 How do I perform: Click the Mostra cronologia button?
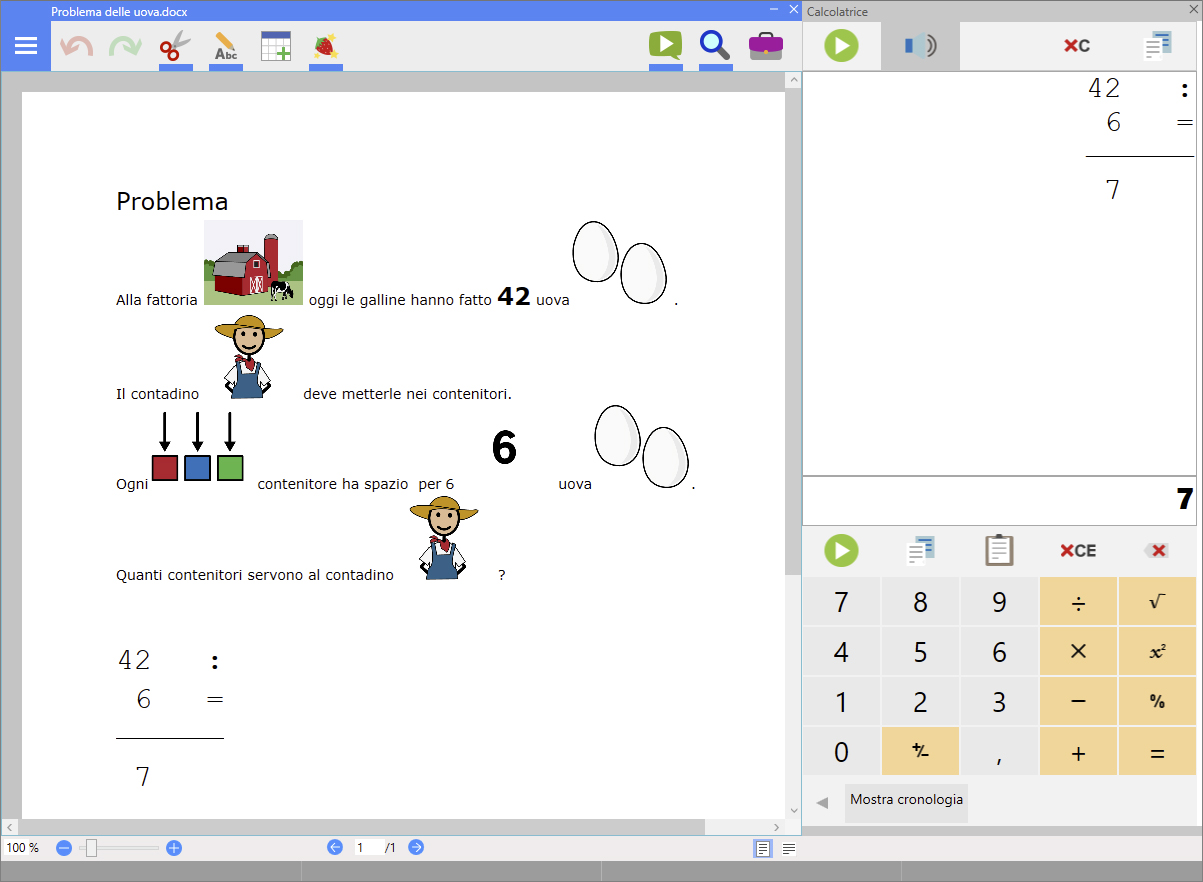coord(906,801)
